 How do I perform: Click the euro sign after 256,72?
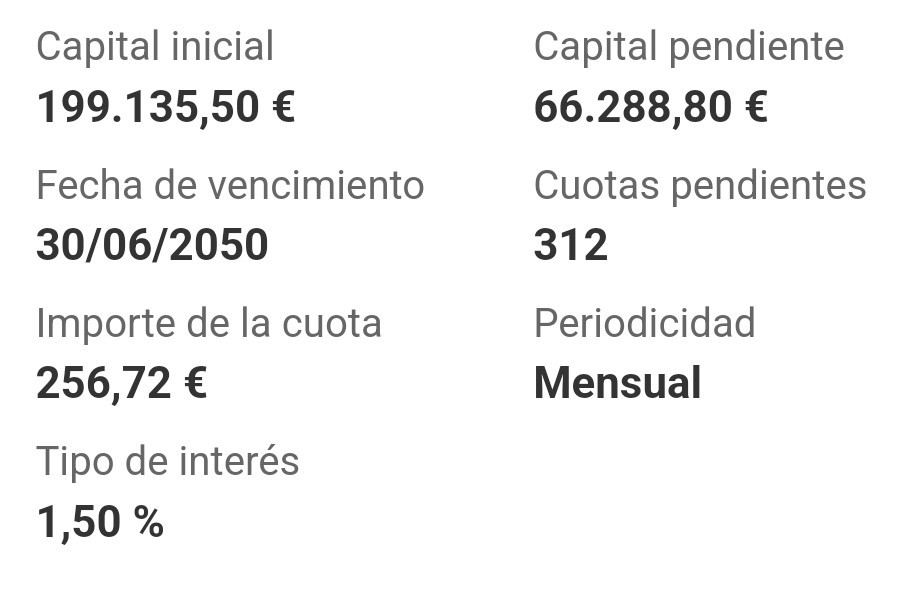(196, 383)
